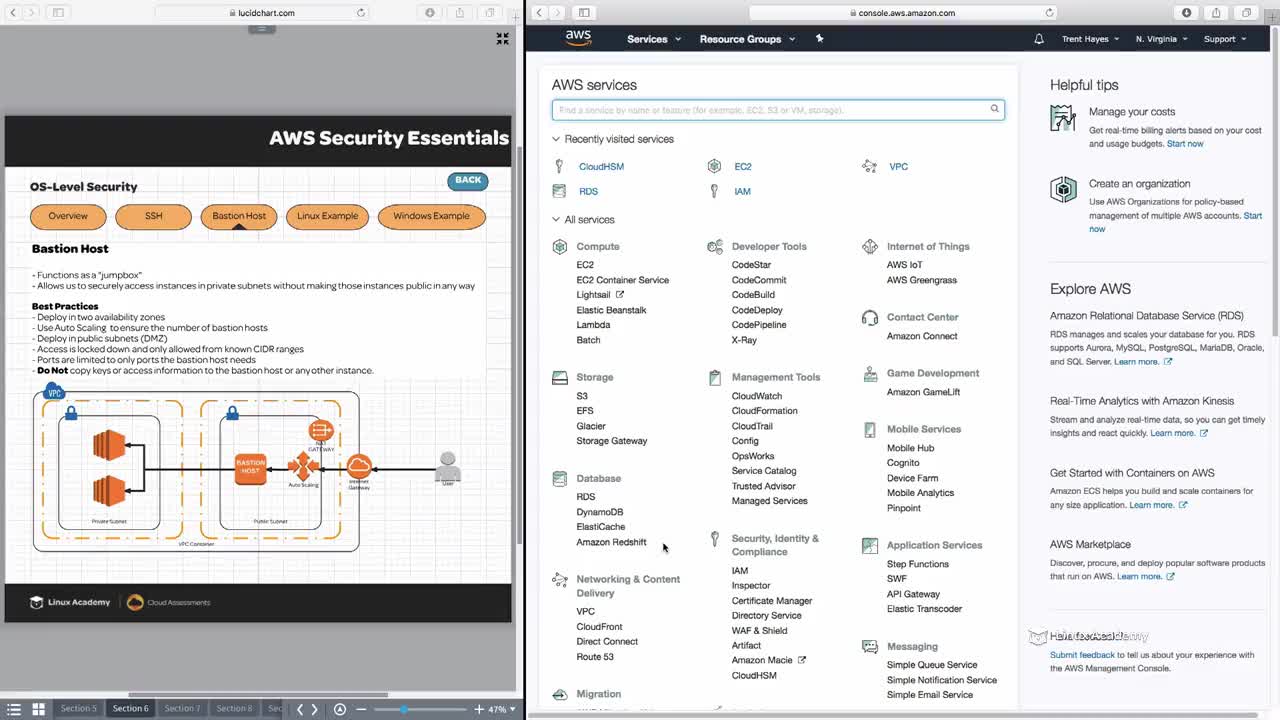Click share icon in the Lucidchart Safari window
The height and width of the screenshot is (720, 1280).
tap(460, 13)
